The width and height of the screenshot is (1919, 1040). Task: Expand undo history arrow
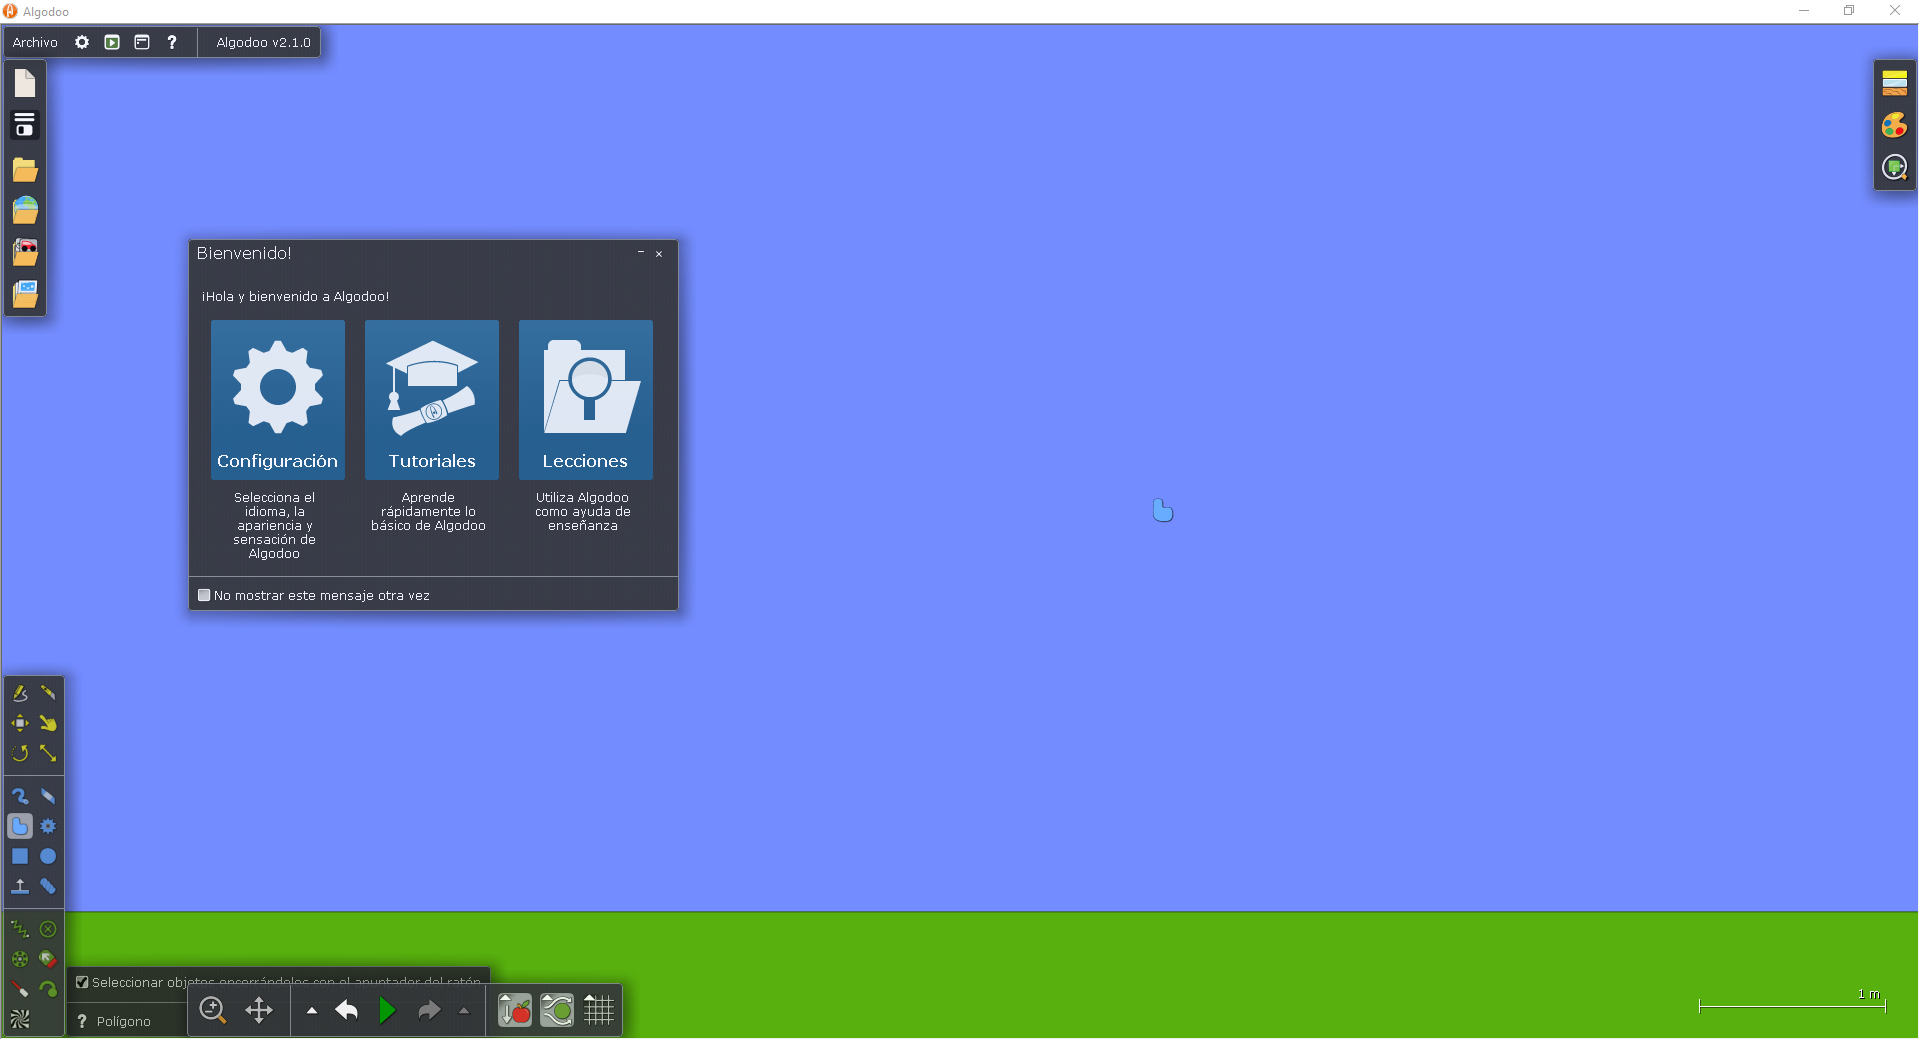coord(312,1010)
